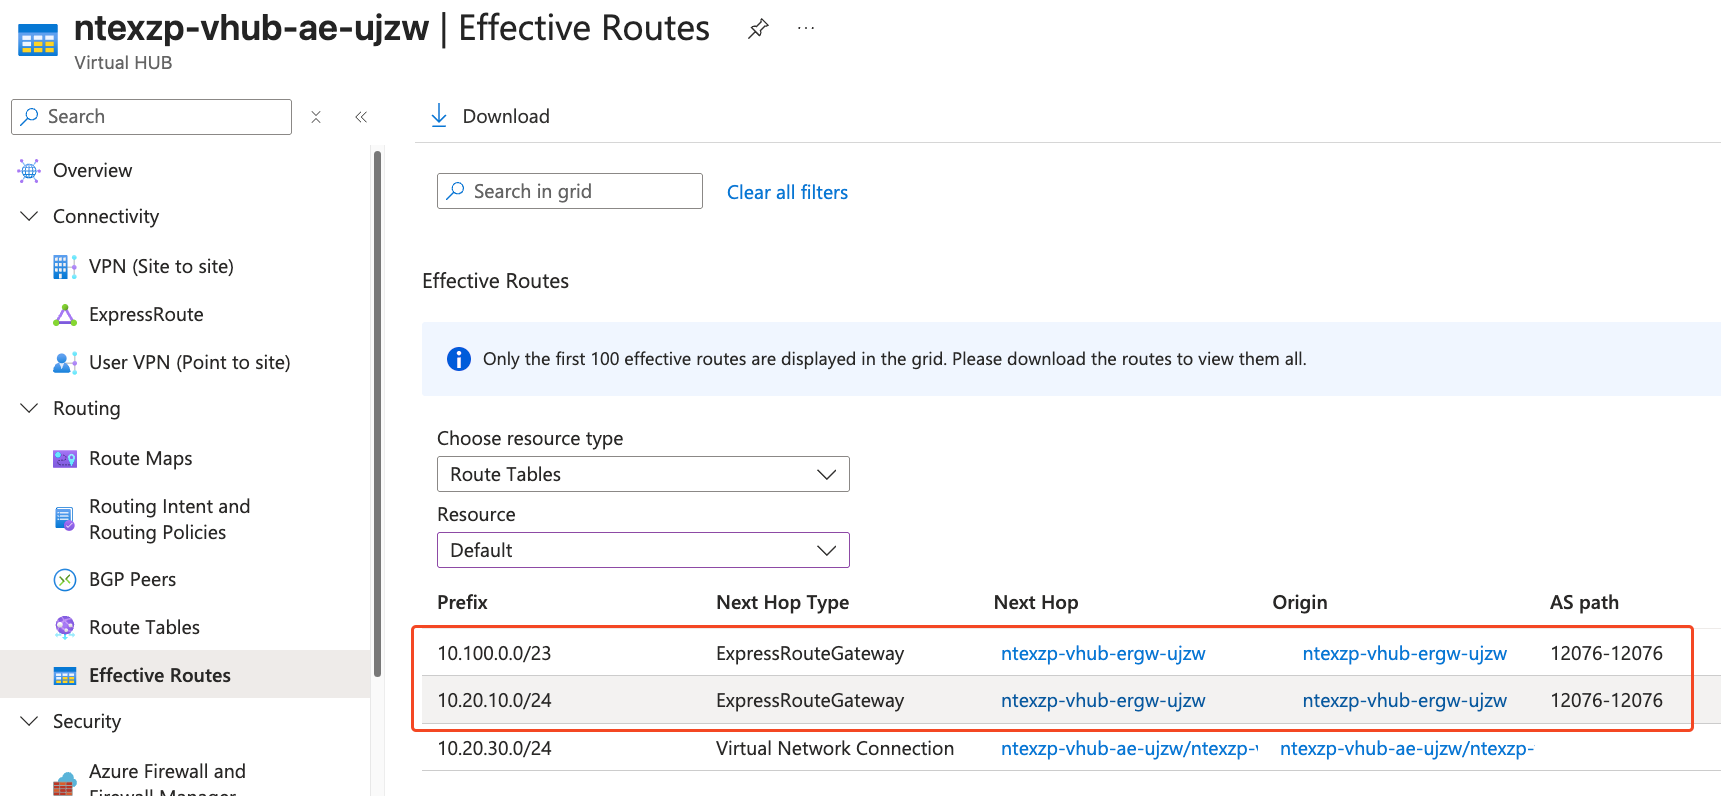Screen dimensions: 1721x796
Task: Click the User VPN icon
Action: point(65,363)
